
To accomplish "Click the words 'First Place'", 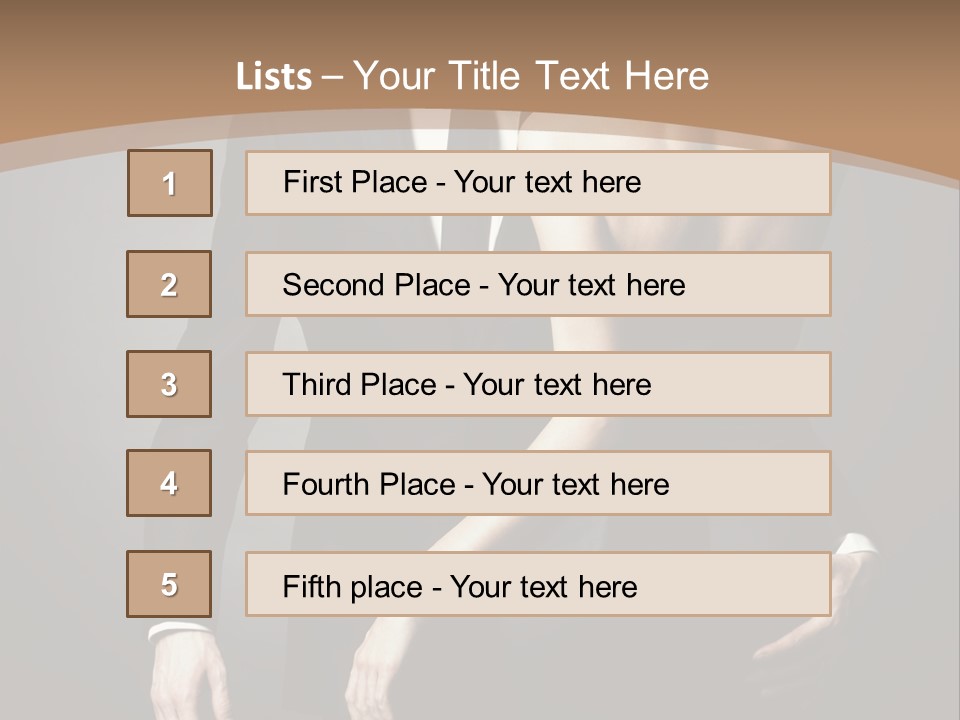I will (x=355, y=182).
